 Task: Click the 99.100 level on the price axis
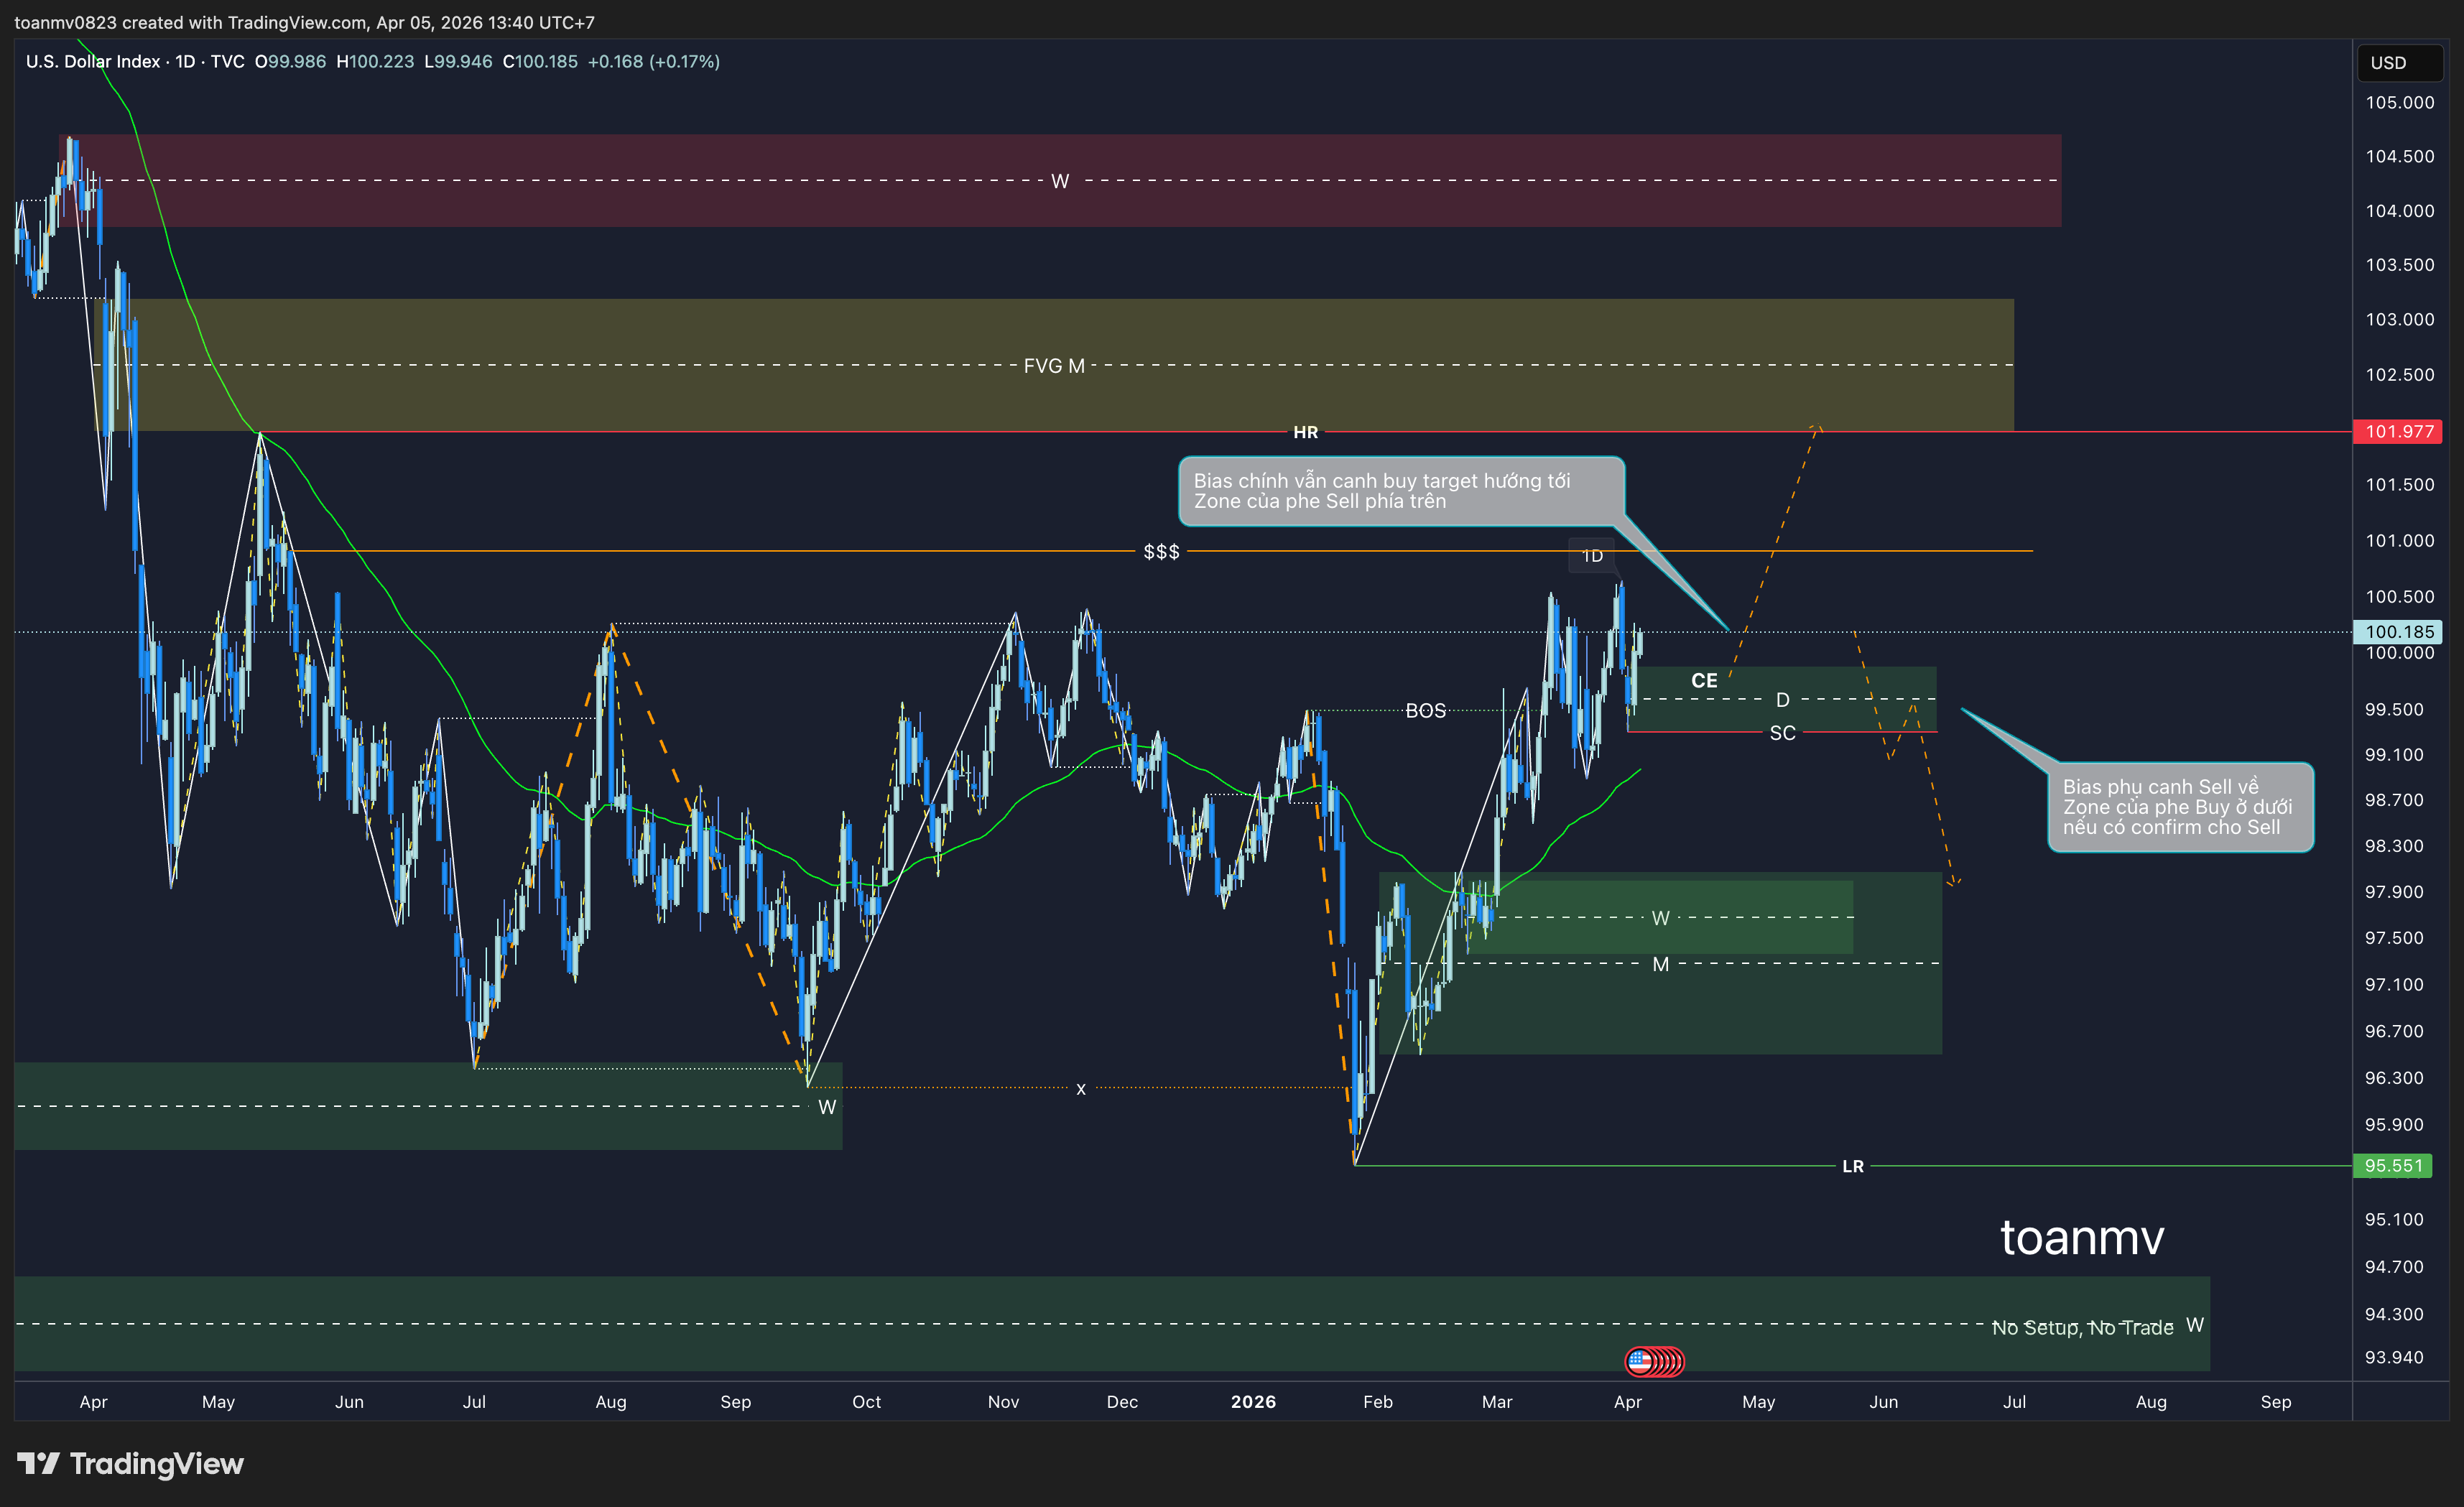(x=2394, y=754)
